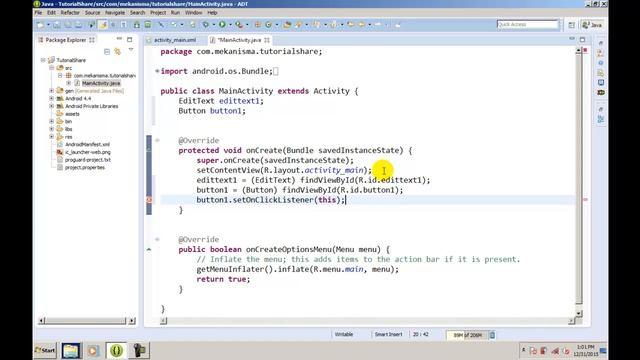Maximize the Package Explorer panel

129,40
